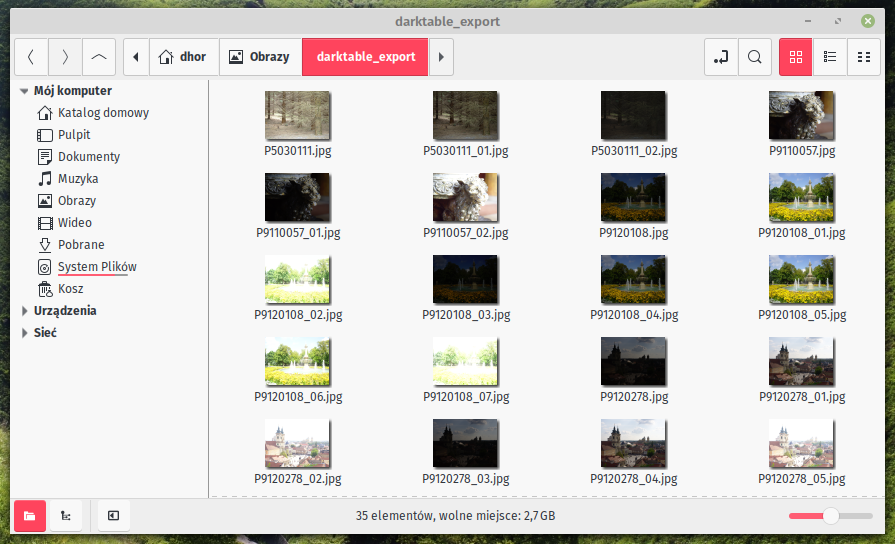Collapse the Mój komputer section
Viewport: 895px width, 544px height.
click(24, 91)
